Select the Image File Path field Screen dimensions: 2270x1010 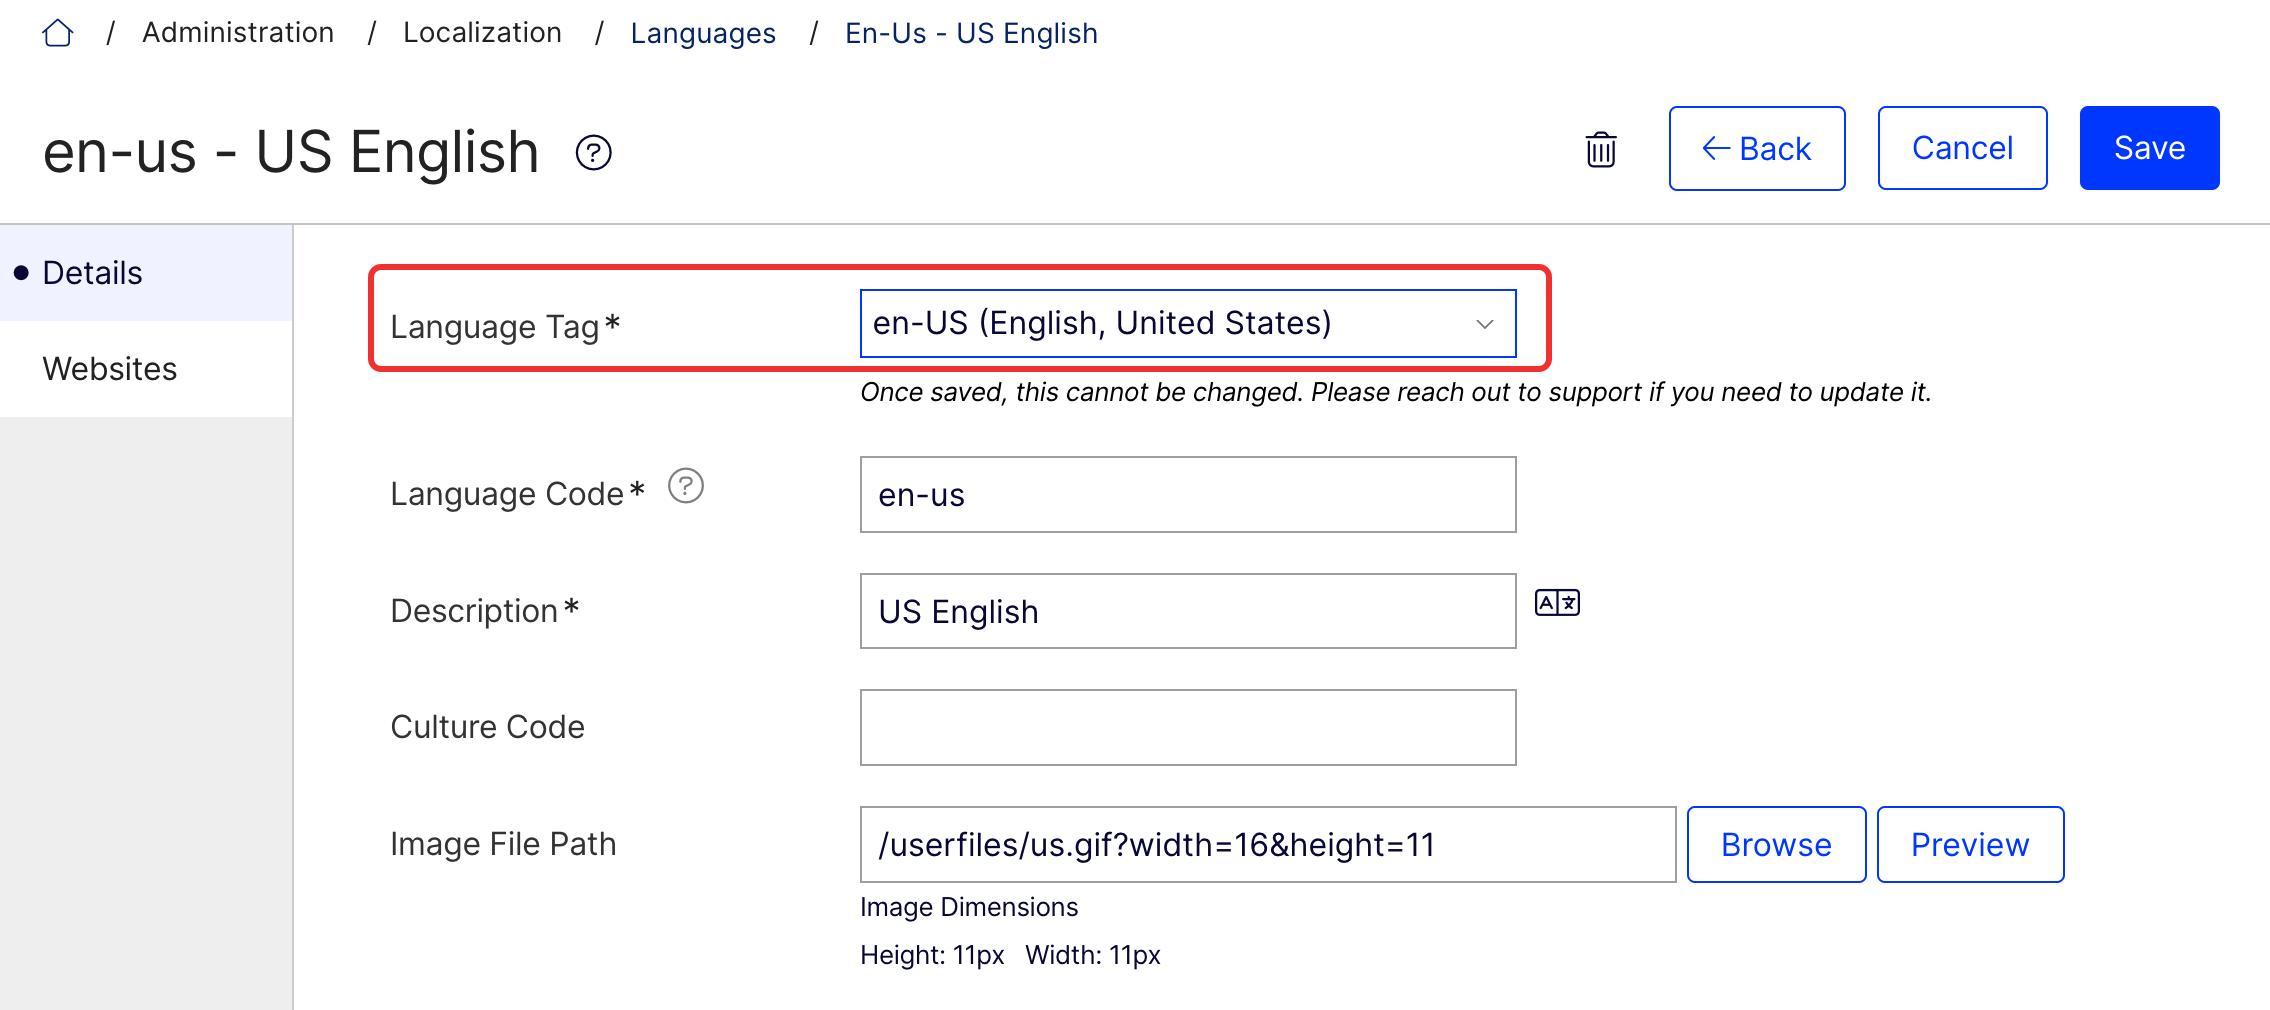[1267, 844]
